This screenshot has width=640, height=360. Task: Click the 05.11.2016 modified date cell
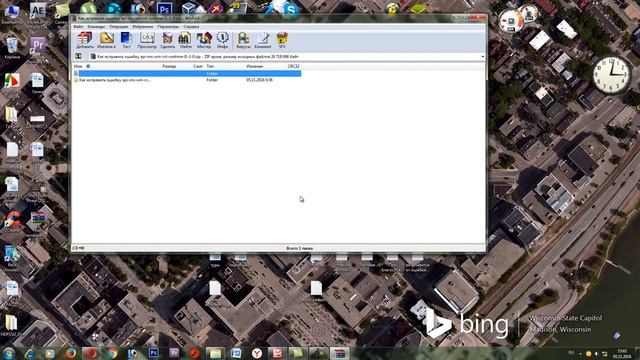(259, 80)
